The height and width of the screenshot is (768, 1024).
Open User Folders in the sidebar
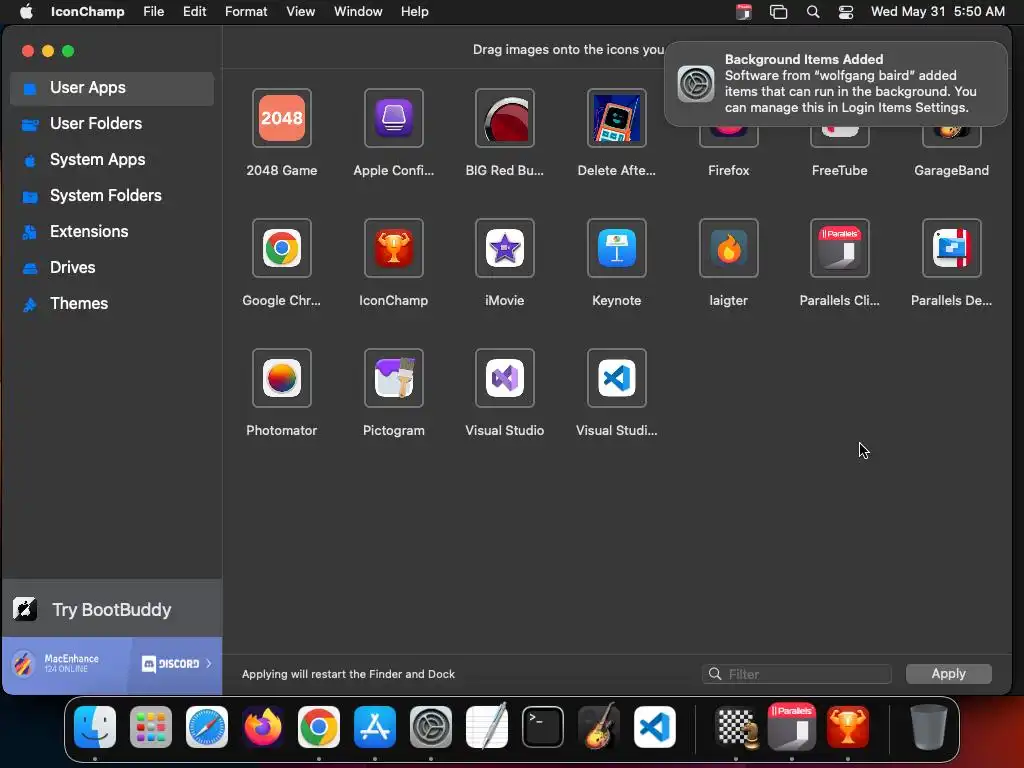pyautogui.click(x=112, y=123)
